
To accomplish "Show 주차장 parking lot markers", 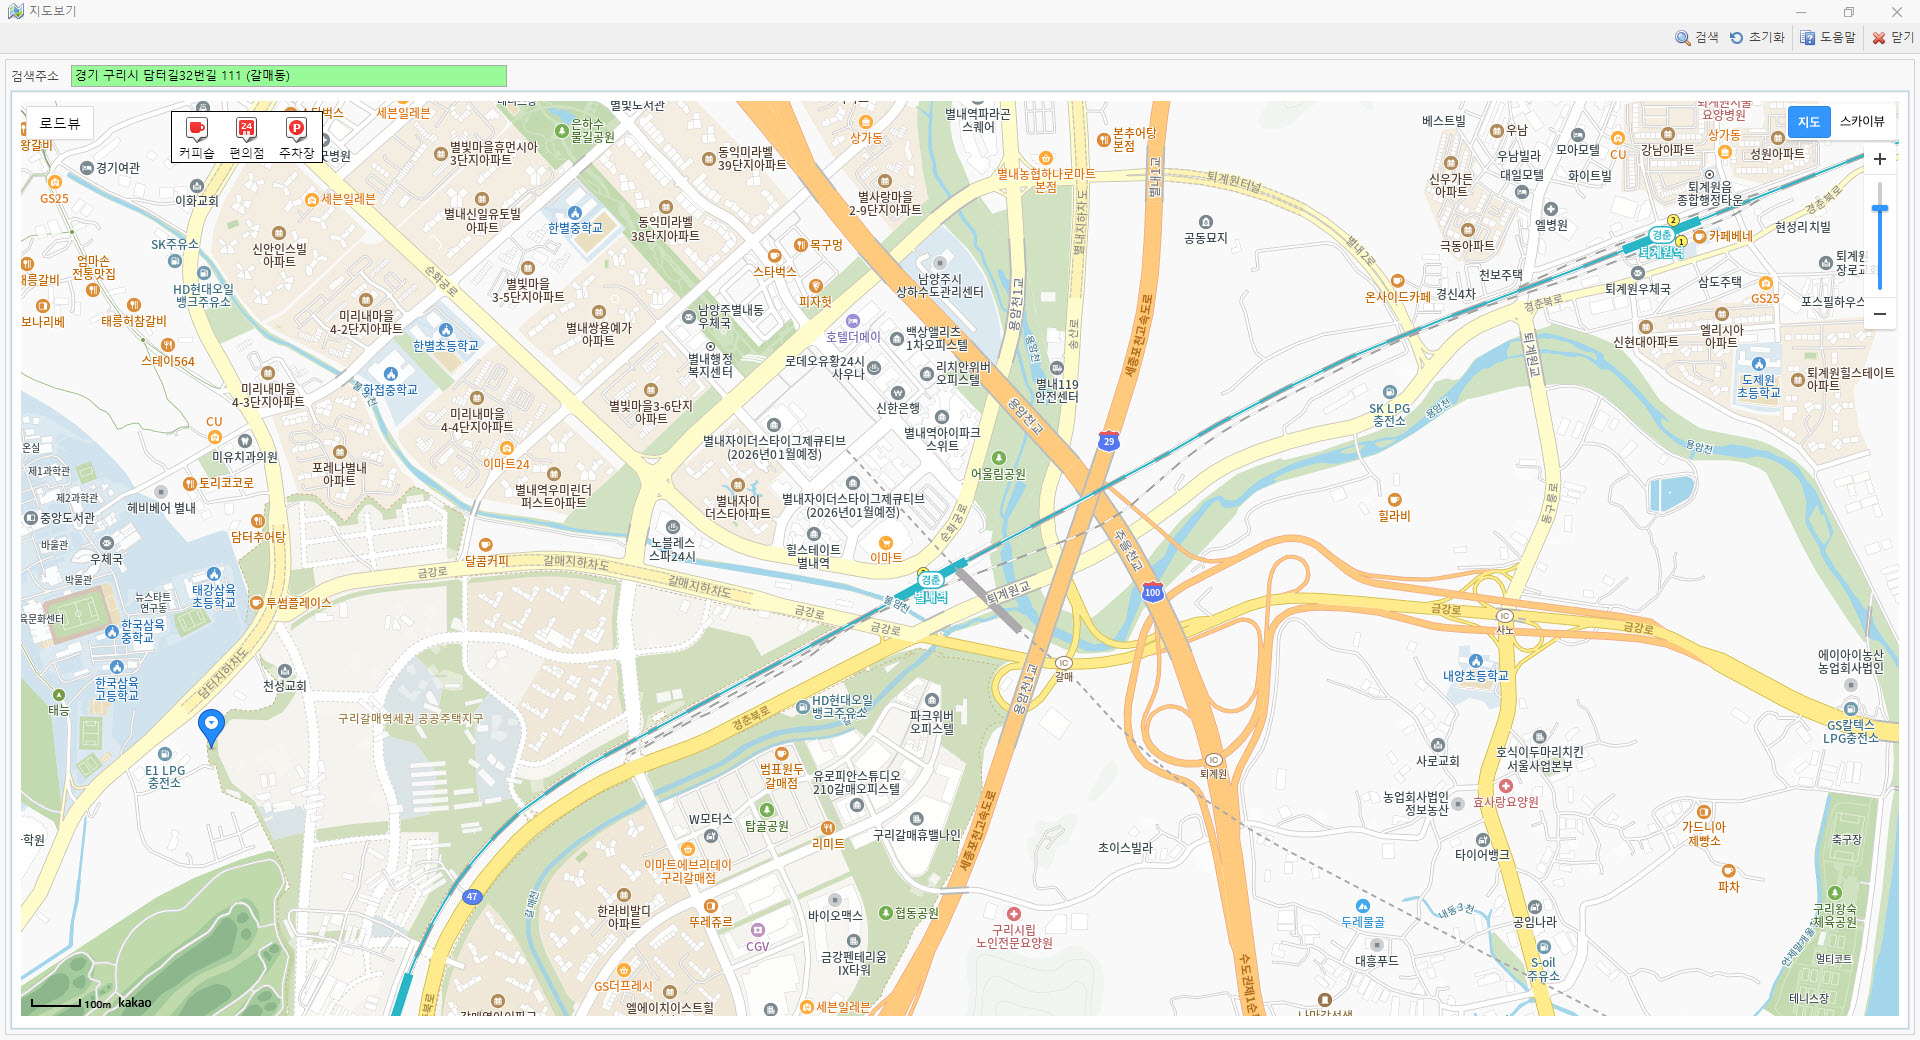I will coord(296,137).
